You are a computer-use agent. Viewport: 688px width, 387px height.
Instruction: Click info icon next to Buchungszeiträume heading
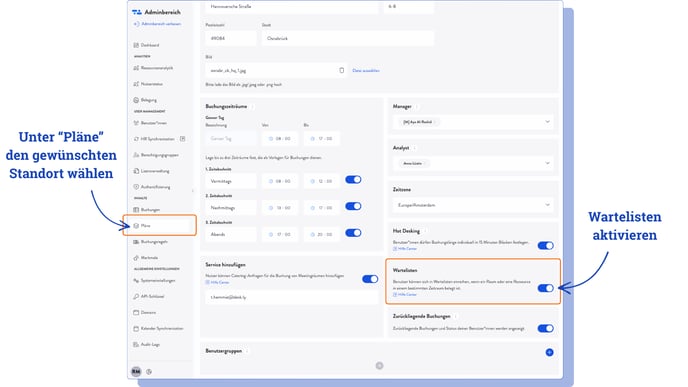[x=252, y=107]
